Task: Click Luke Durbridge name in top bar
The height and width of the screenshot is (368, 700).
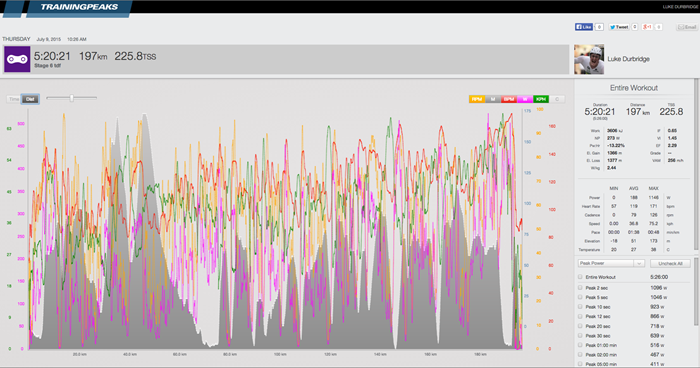Action: point(679,7)
